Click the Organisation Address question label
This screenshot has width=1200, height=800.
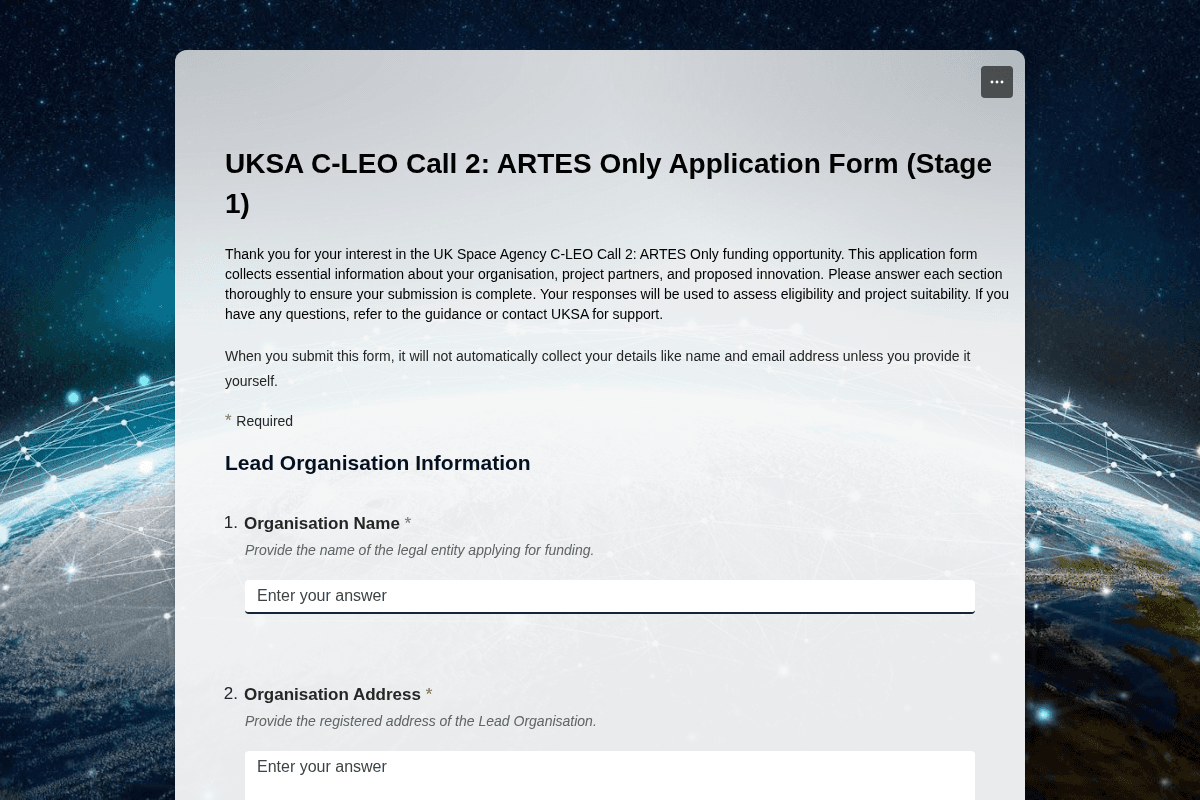pyautogui.click(x=333, y=694)
